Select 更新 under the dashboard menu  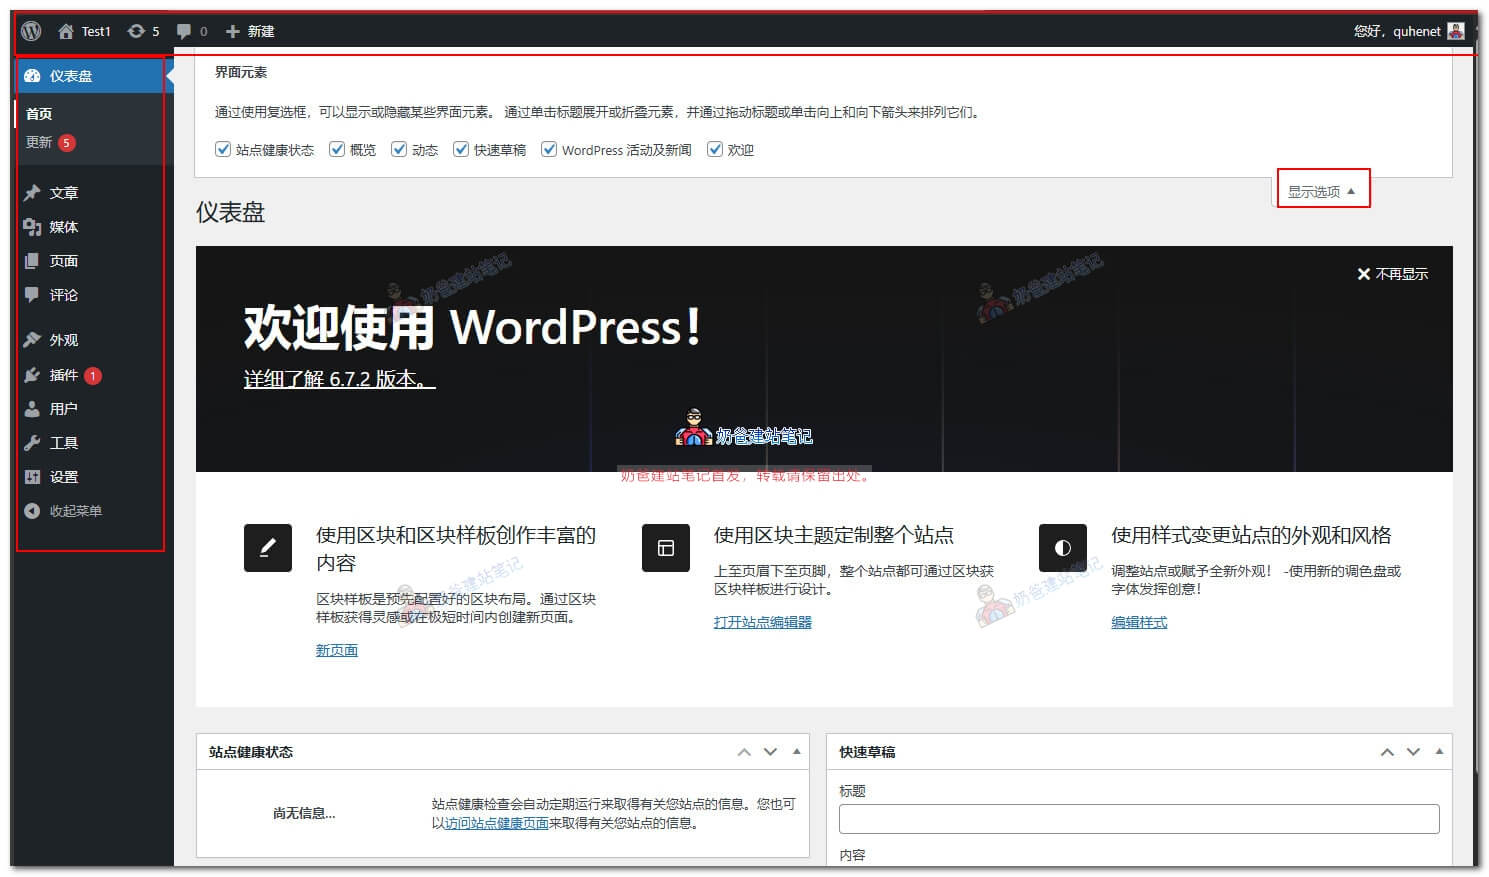click(x=40, y=142)
